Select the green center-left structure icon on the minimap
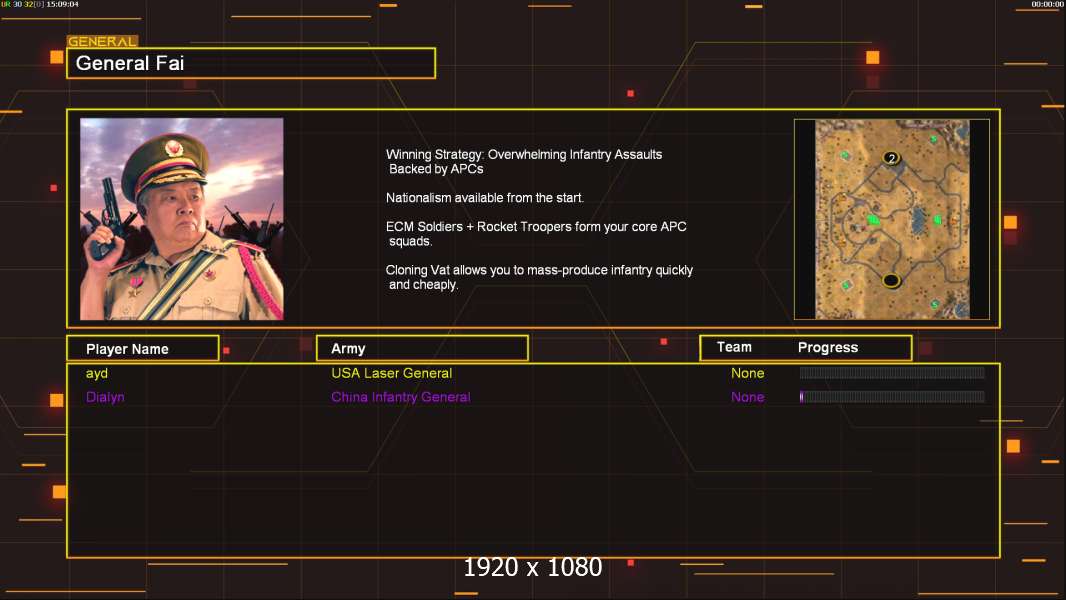Image resolution: width=1066 pixels, height=600 pixels. [874, 219]
